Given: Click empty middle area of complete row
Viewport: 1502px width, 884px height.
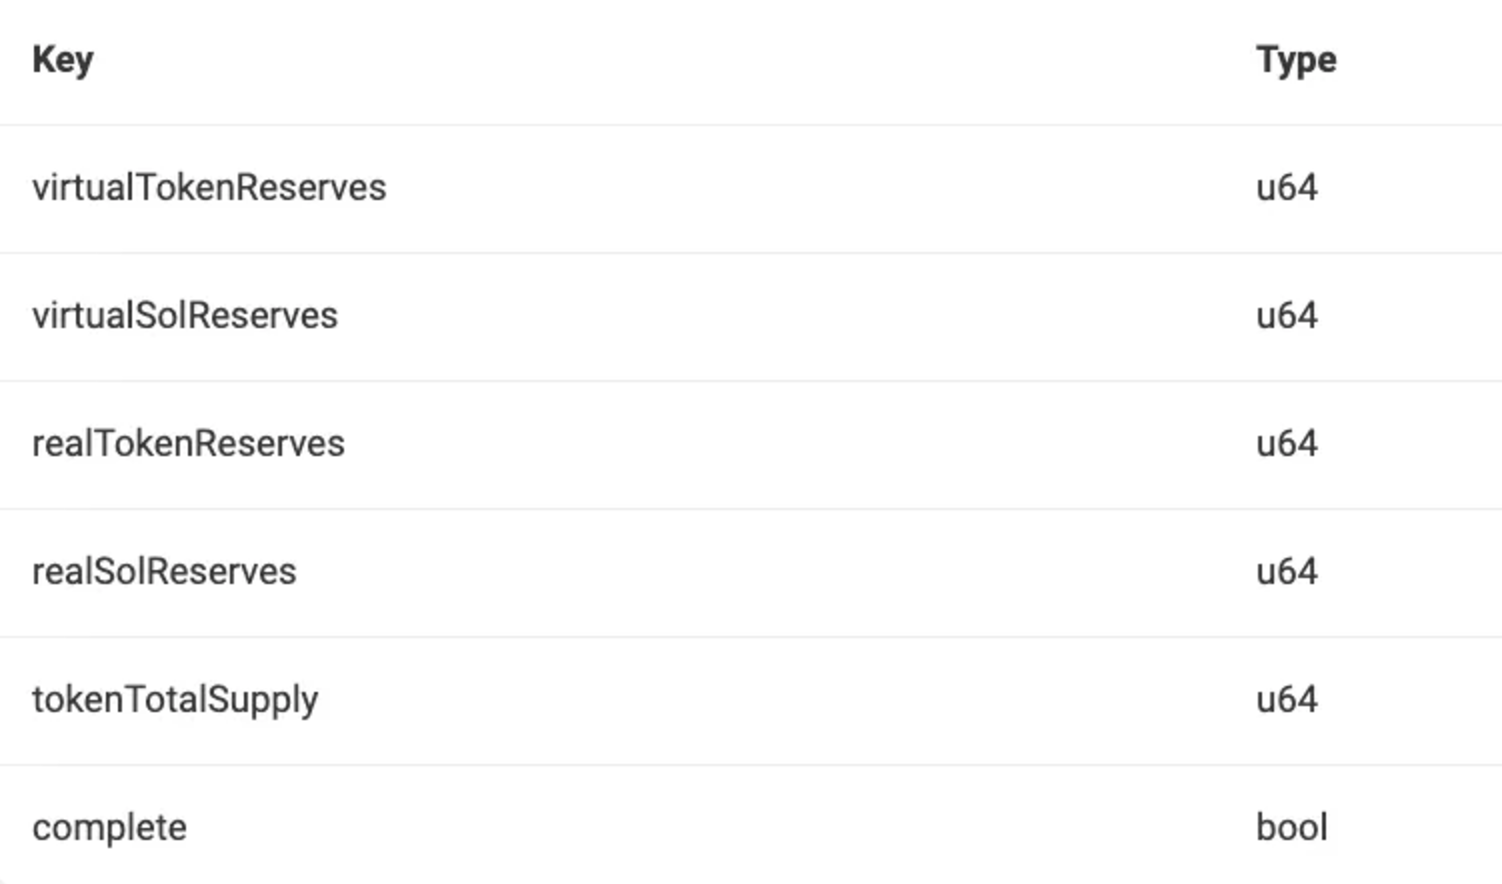Looking at the screenshot, I should 800,828.
